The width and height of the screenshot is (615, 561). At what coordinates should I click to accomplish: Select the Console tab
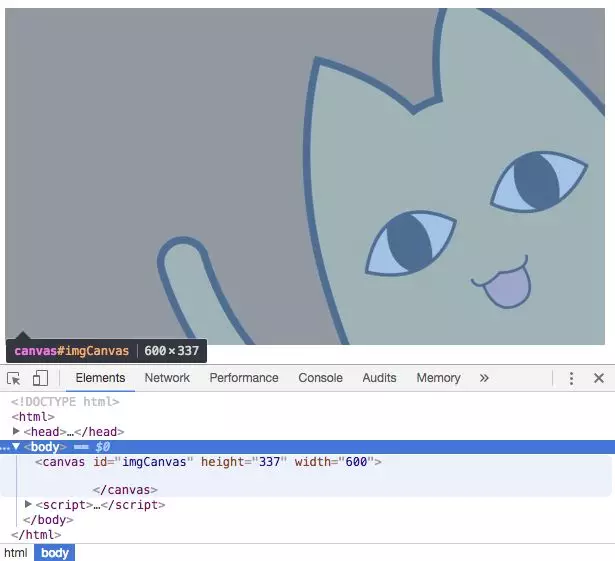[320, 378]
